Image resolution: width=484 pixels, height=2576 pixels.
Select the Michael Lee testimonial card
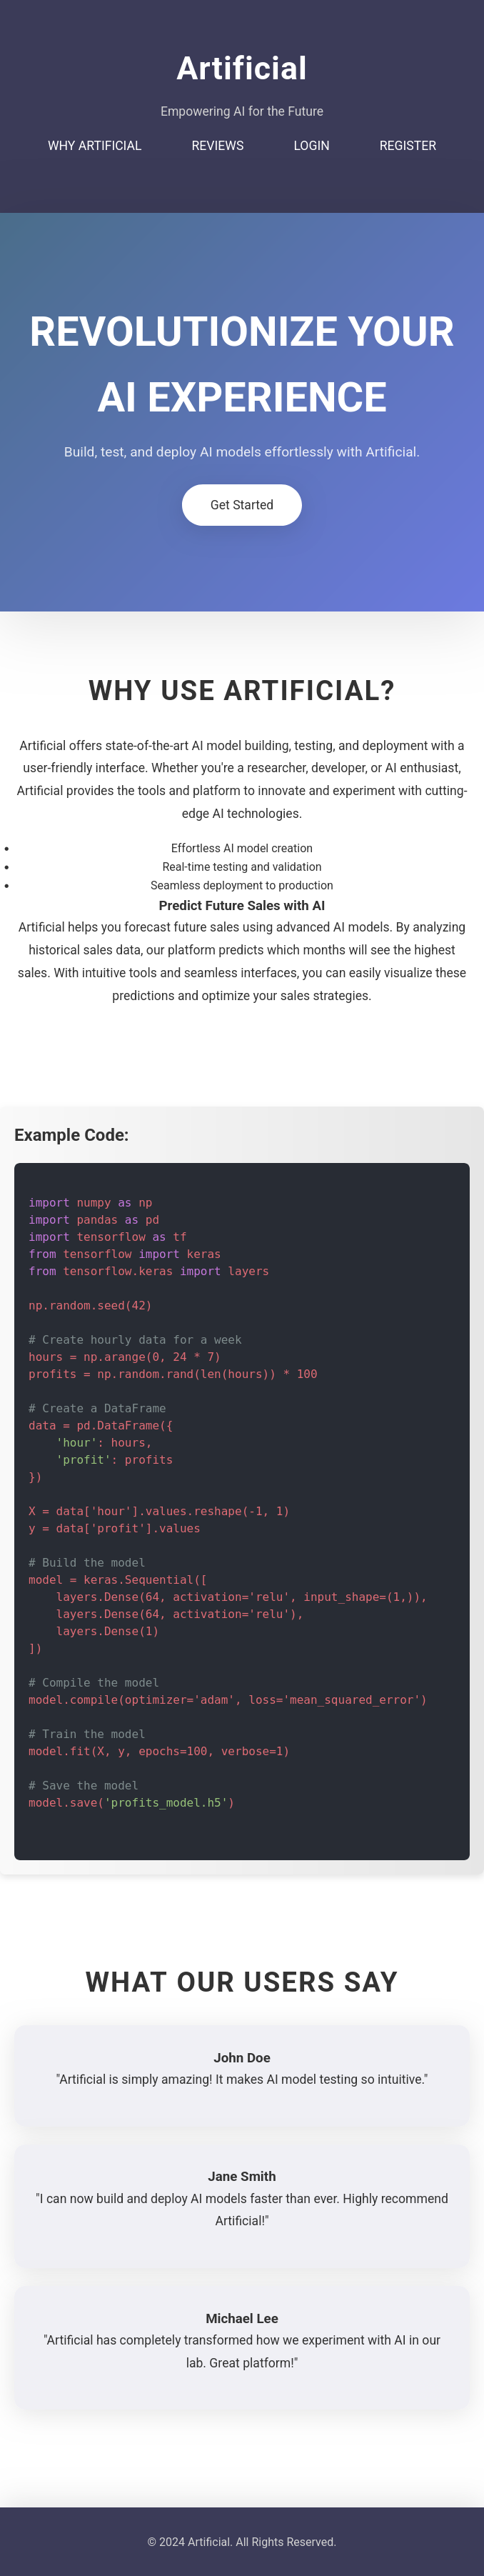[242, 2346]
